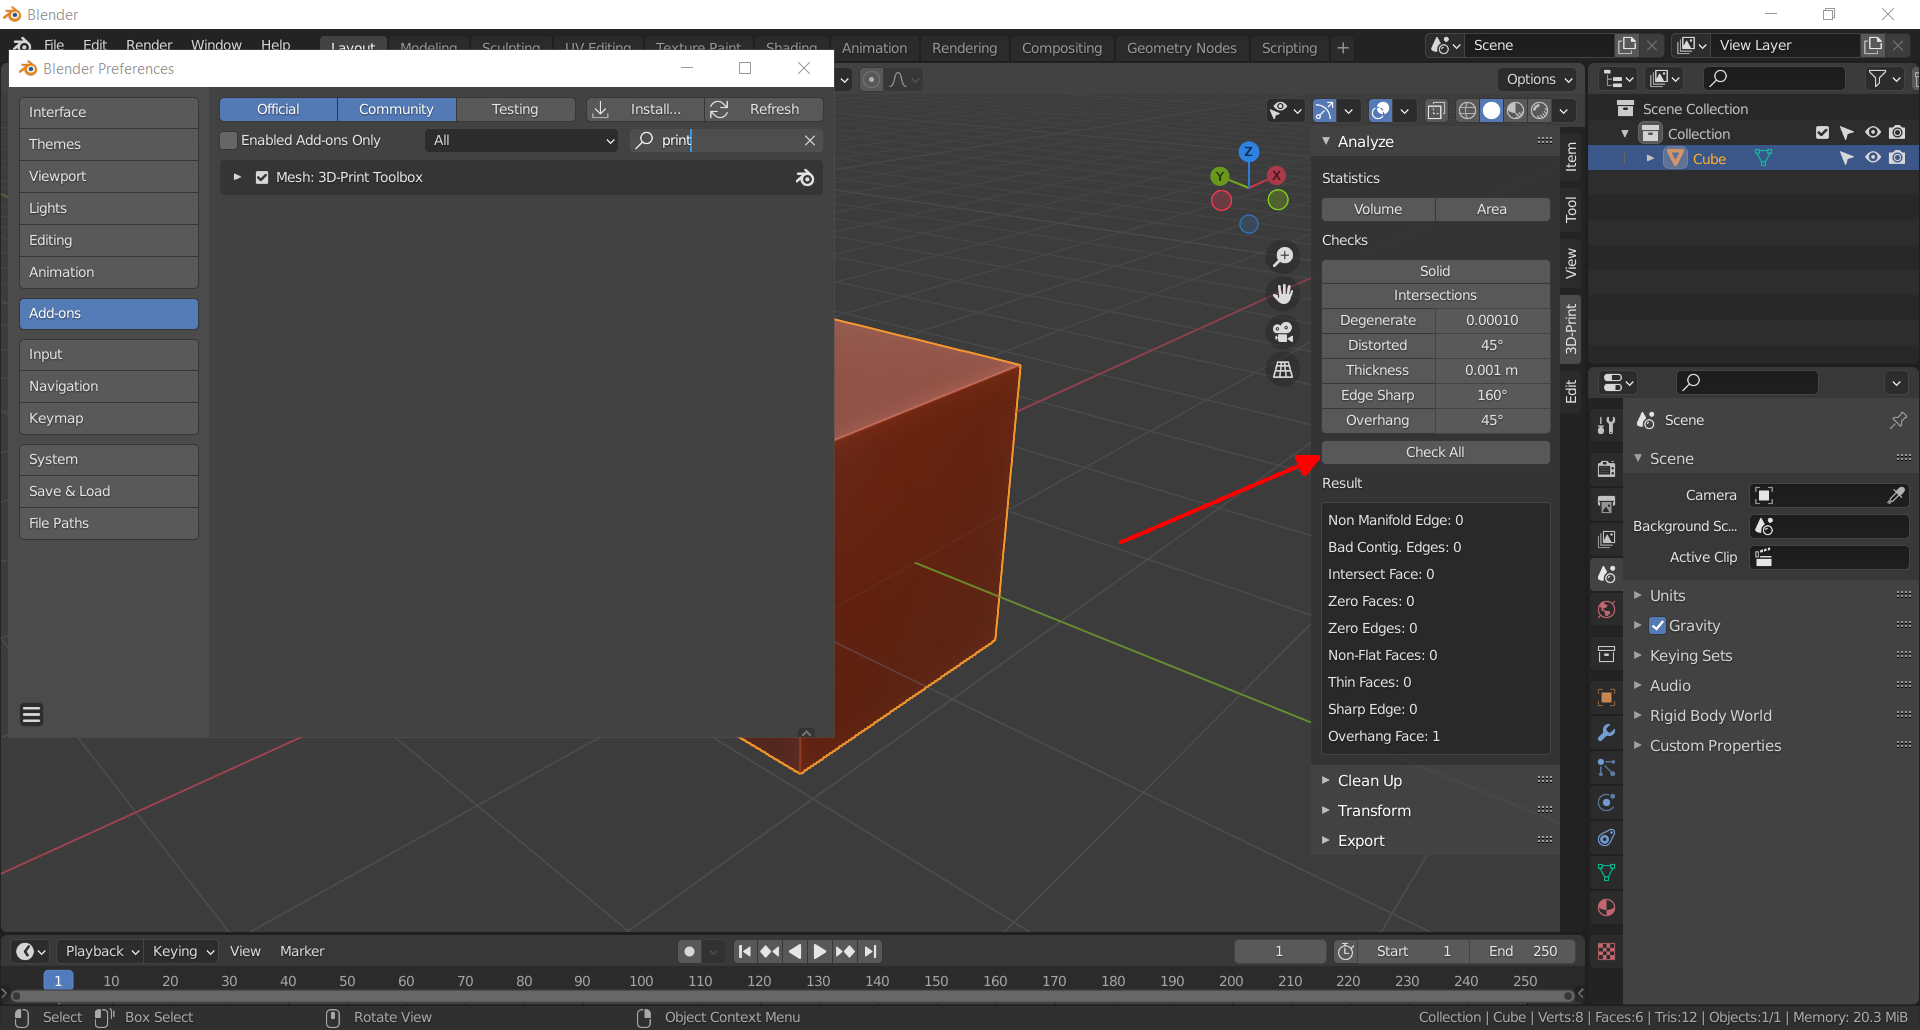
Task: Open Particle properties tab icon
Action: 1606,767
